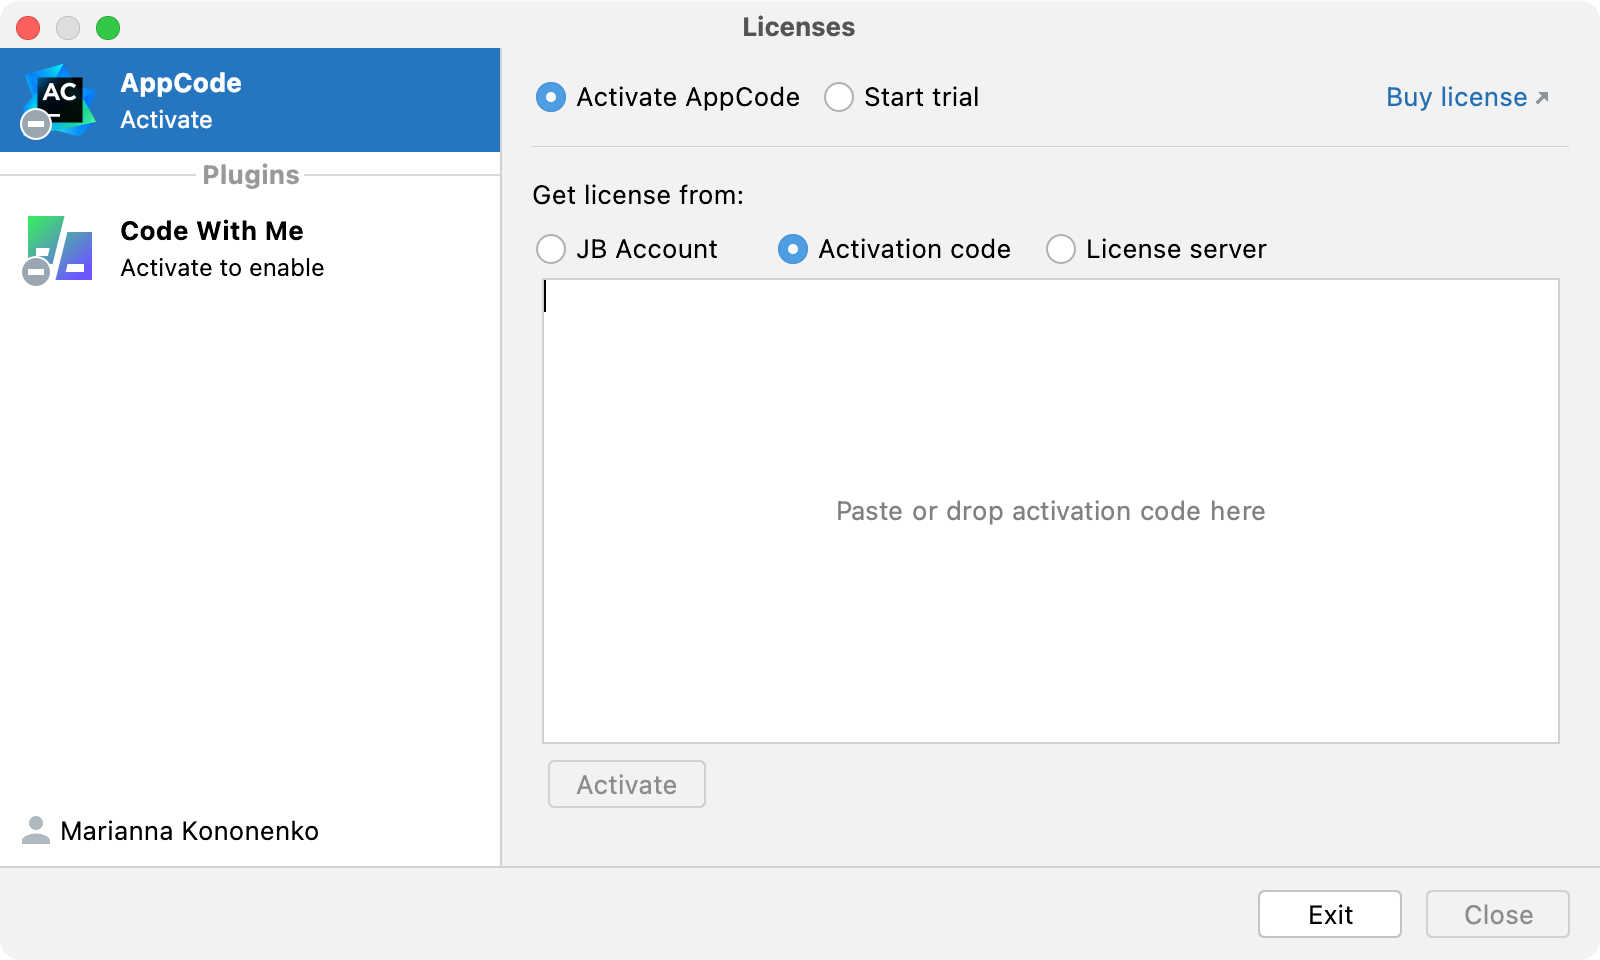Click the Code With Me plugin icon
The width and height of the screenshot is (1600, 960).
click(x=57, y=249)
